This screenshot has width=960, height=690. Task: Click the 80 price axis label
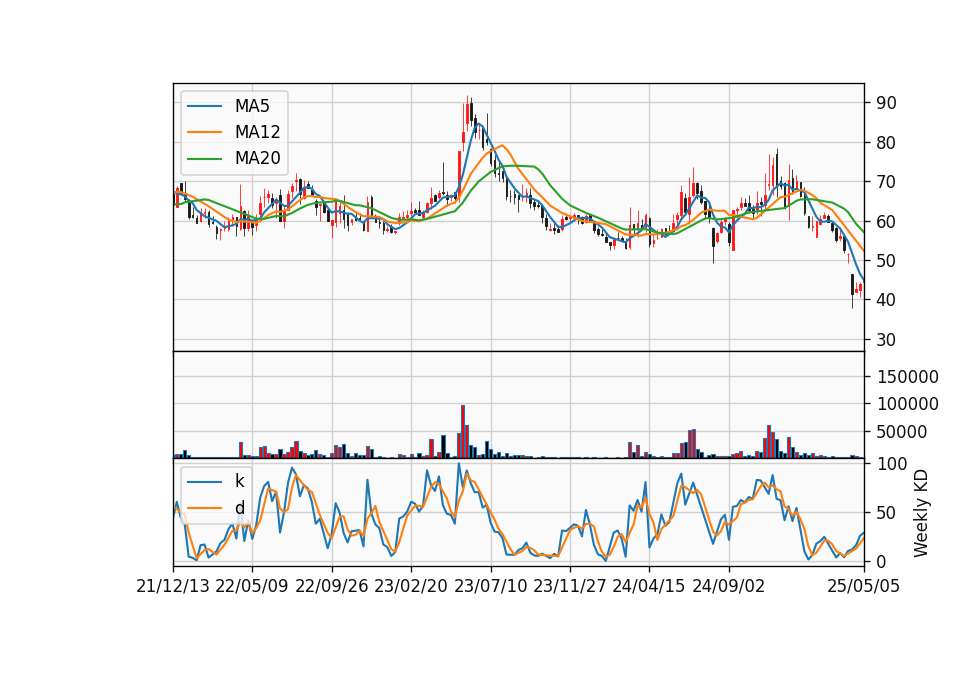point(886,143)
